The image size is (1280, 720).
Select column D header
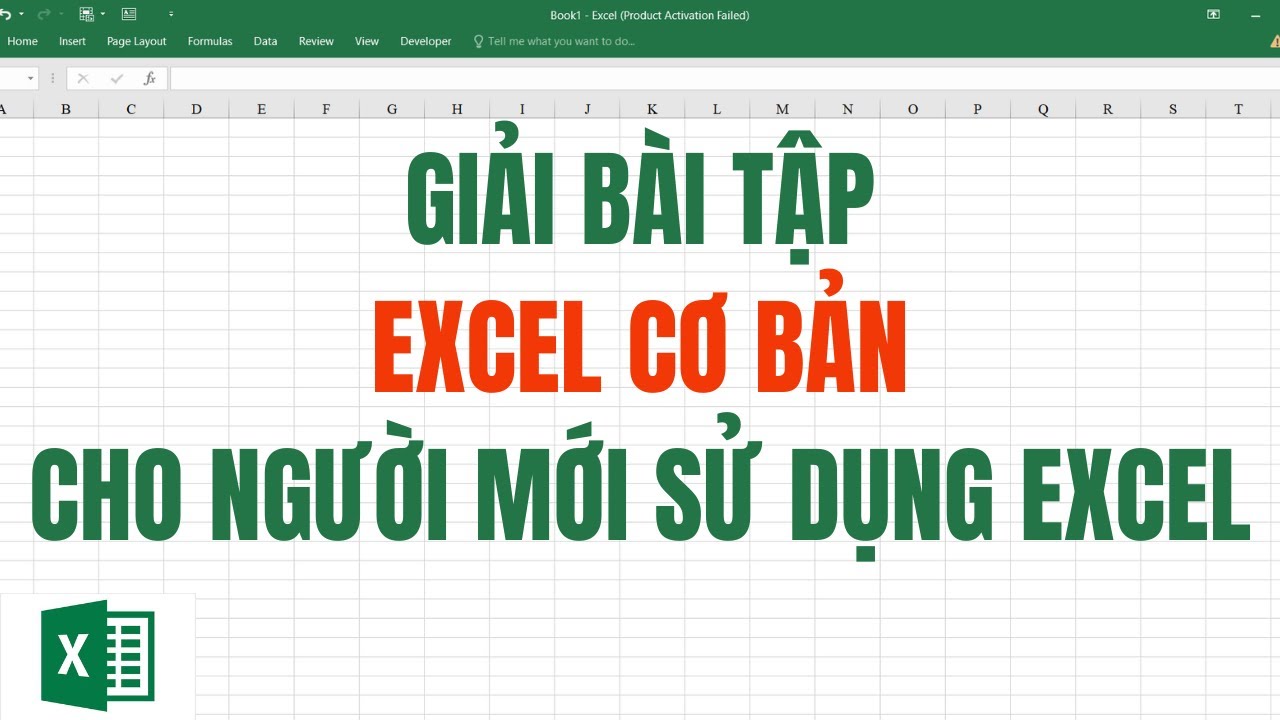[196, 109]
